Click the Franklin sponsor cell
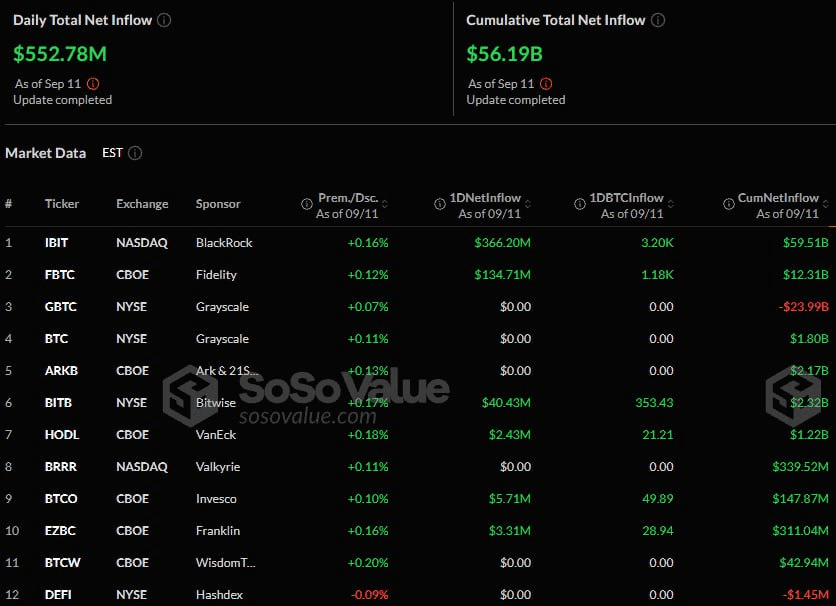This screenshot has width=836, height=606. pos(218,530)
